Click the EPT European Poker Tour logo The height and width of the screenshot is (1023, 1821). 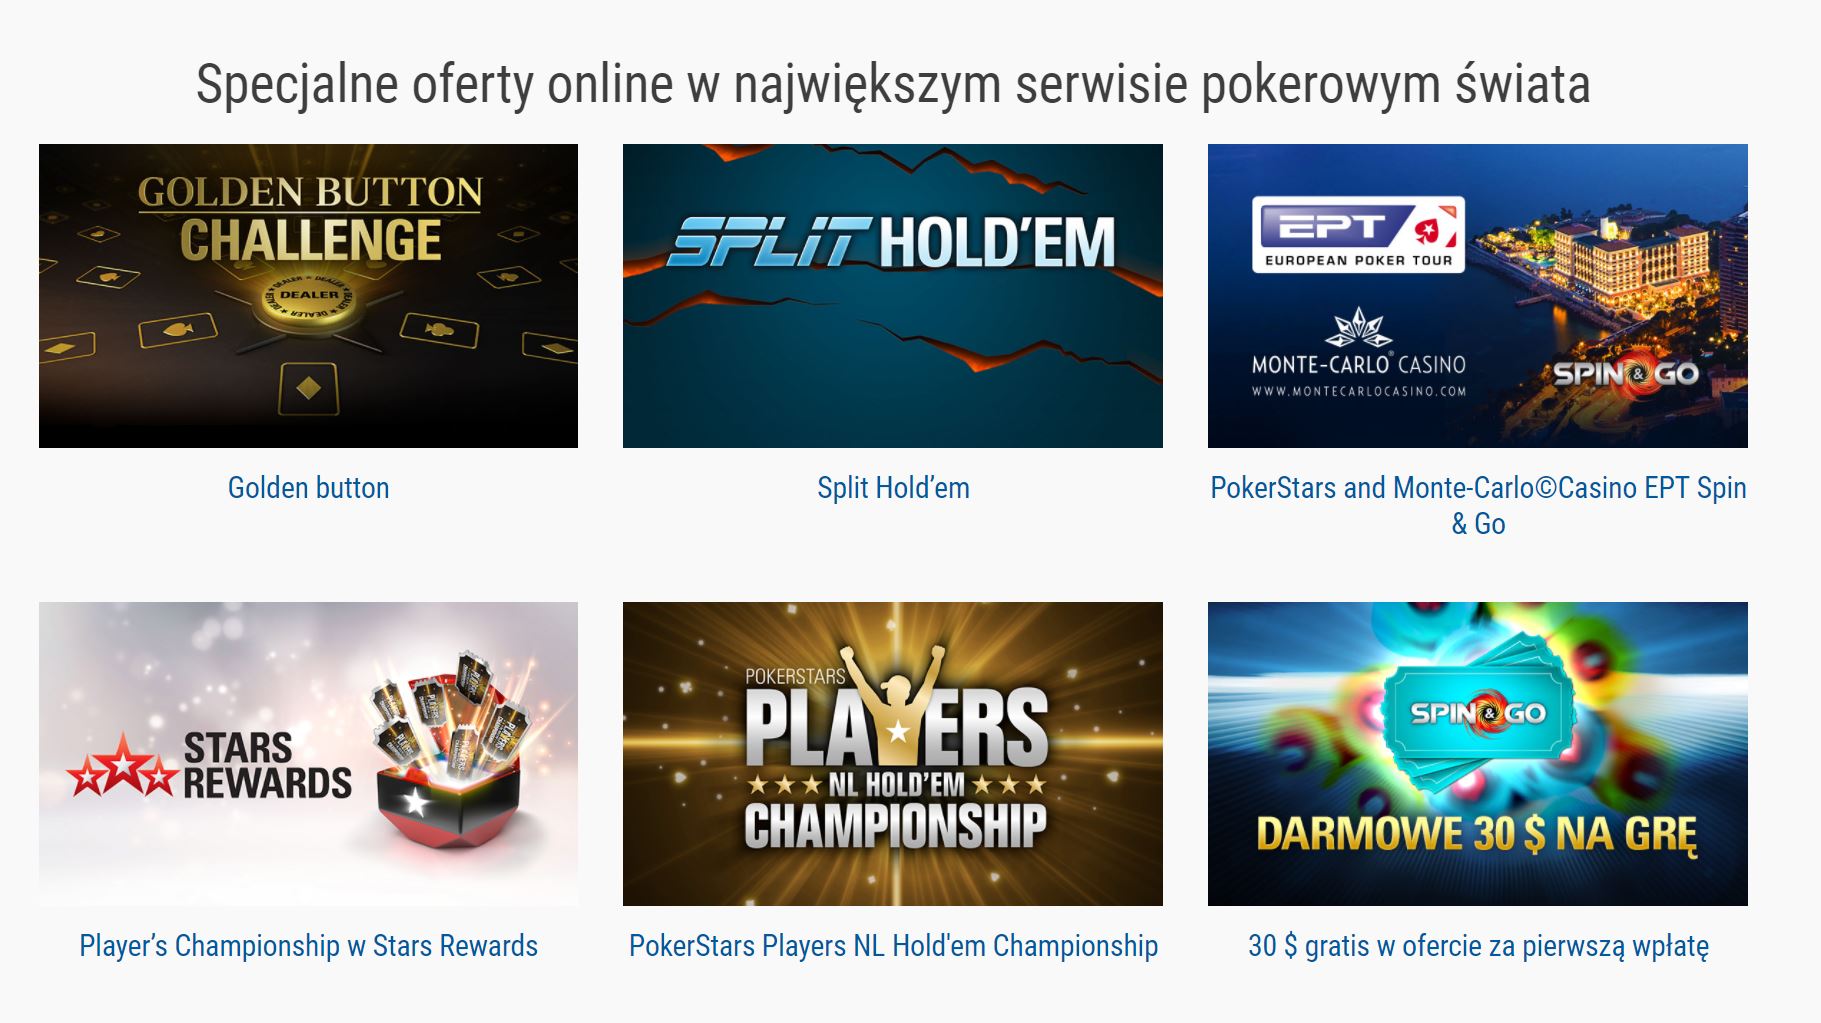(x=1358, y=235)
